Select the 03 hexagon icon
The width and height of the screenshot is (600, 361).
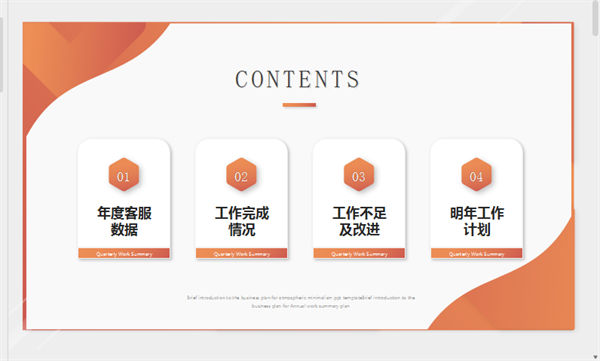tap(359, 175)
